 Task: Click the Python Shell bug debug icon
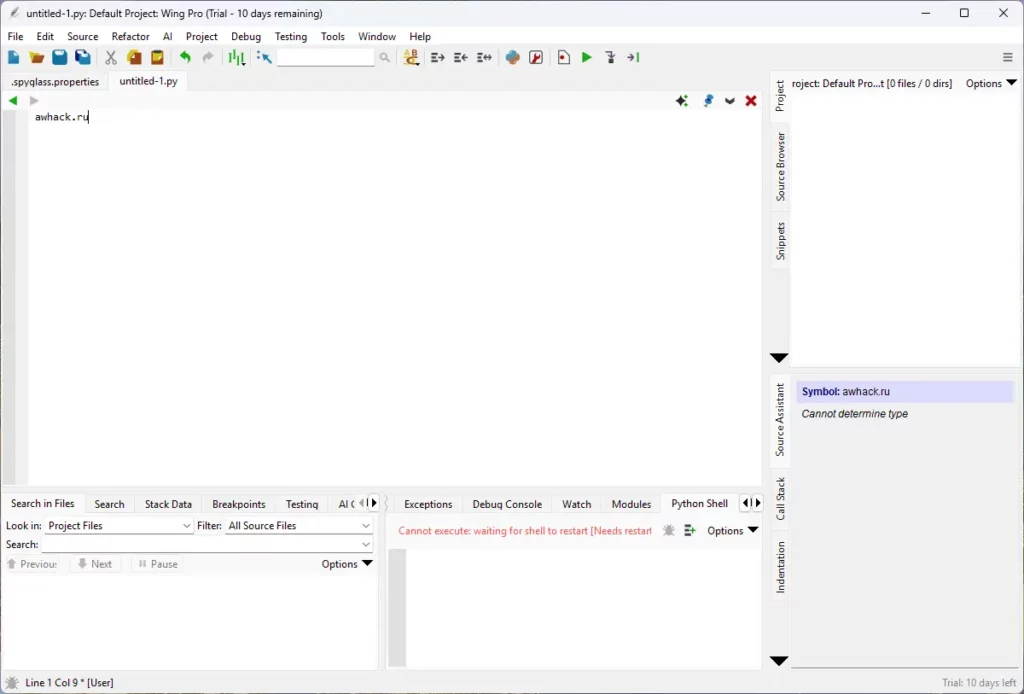coord(668,531)
